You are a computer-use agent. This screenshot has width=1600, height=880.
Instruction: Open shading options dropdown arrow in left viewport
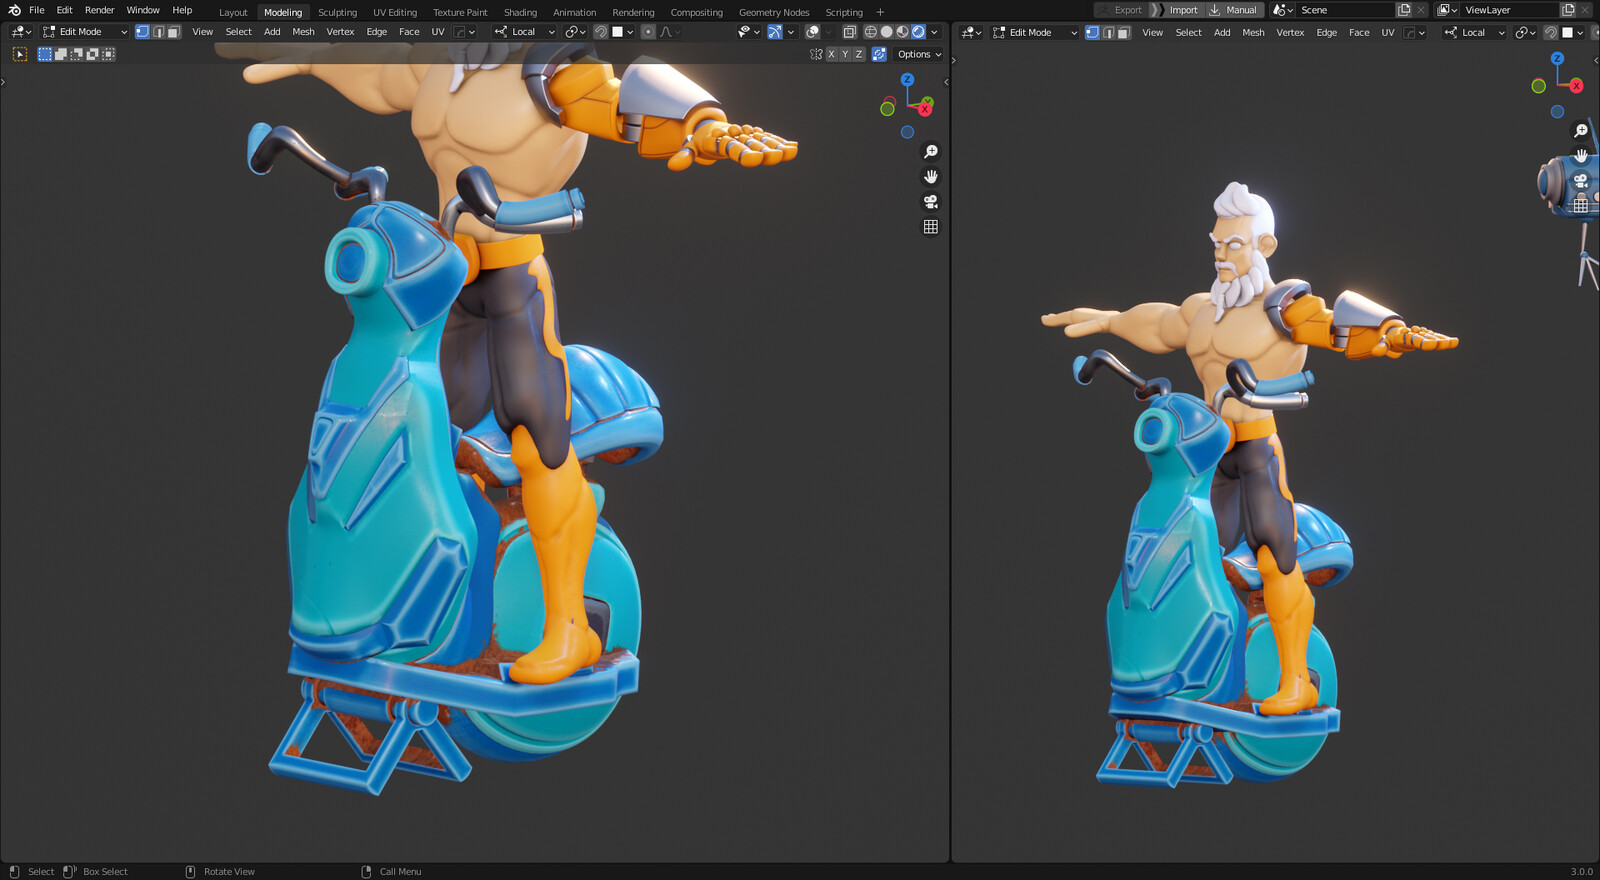934,32
